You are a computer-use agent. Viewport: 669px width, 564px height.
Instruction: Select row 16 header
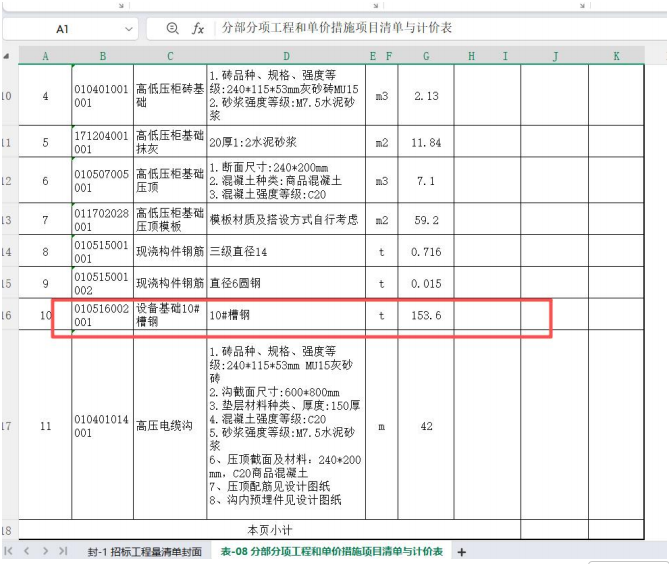point(9,316)
